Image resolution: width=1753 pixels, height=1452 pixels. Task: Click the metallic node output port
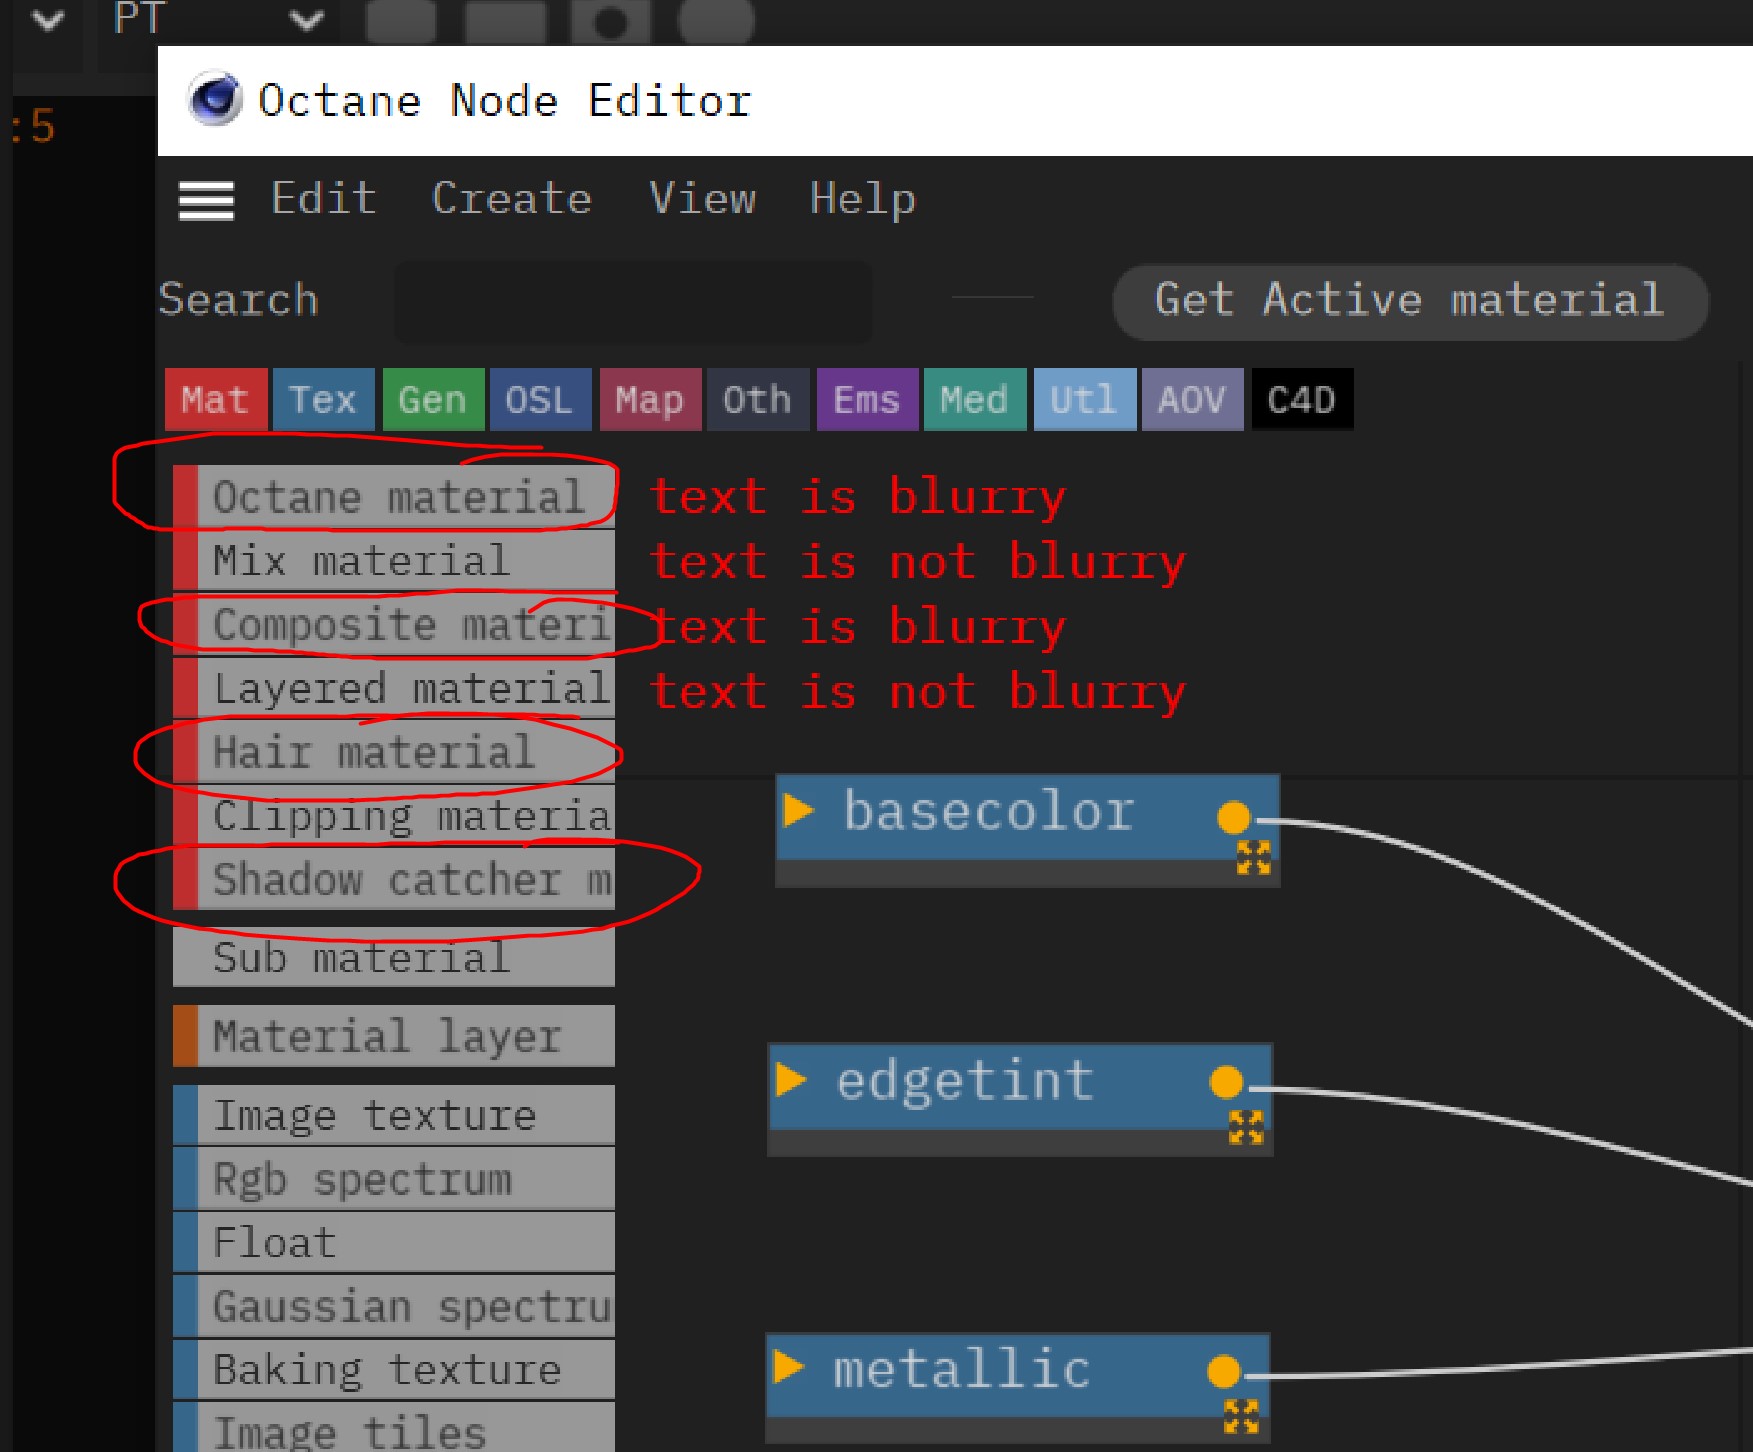tap(1224, 1371)
